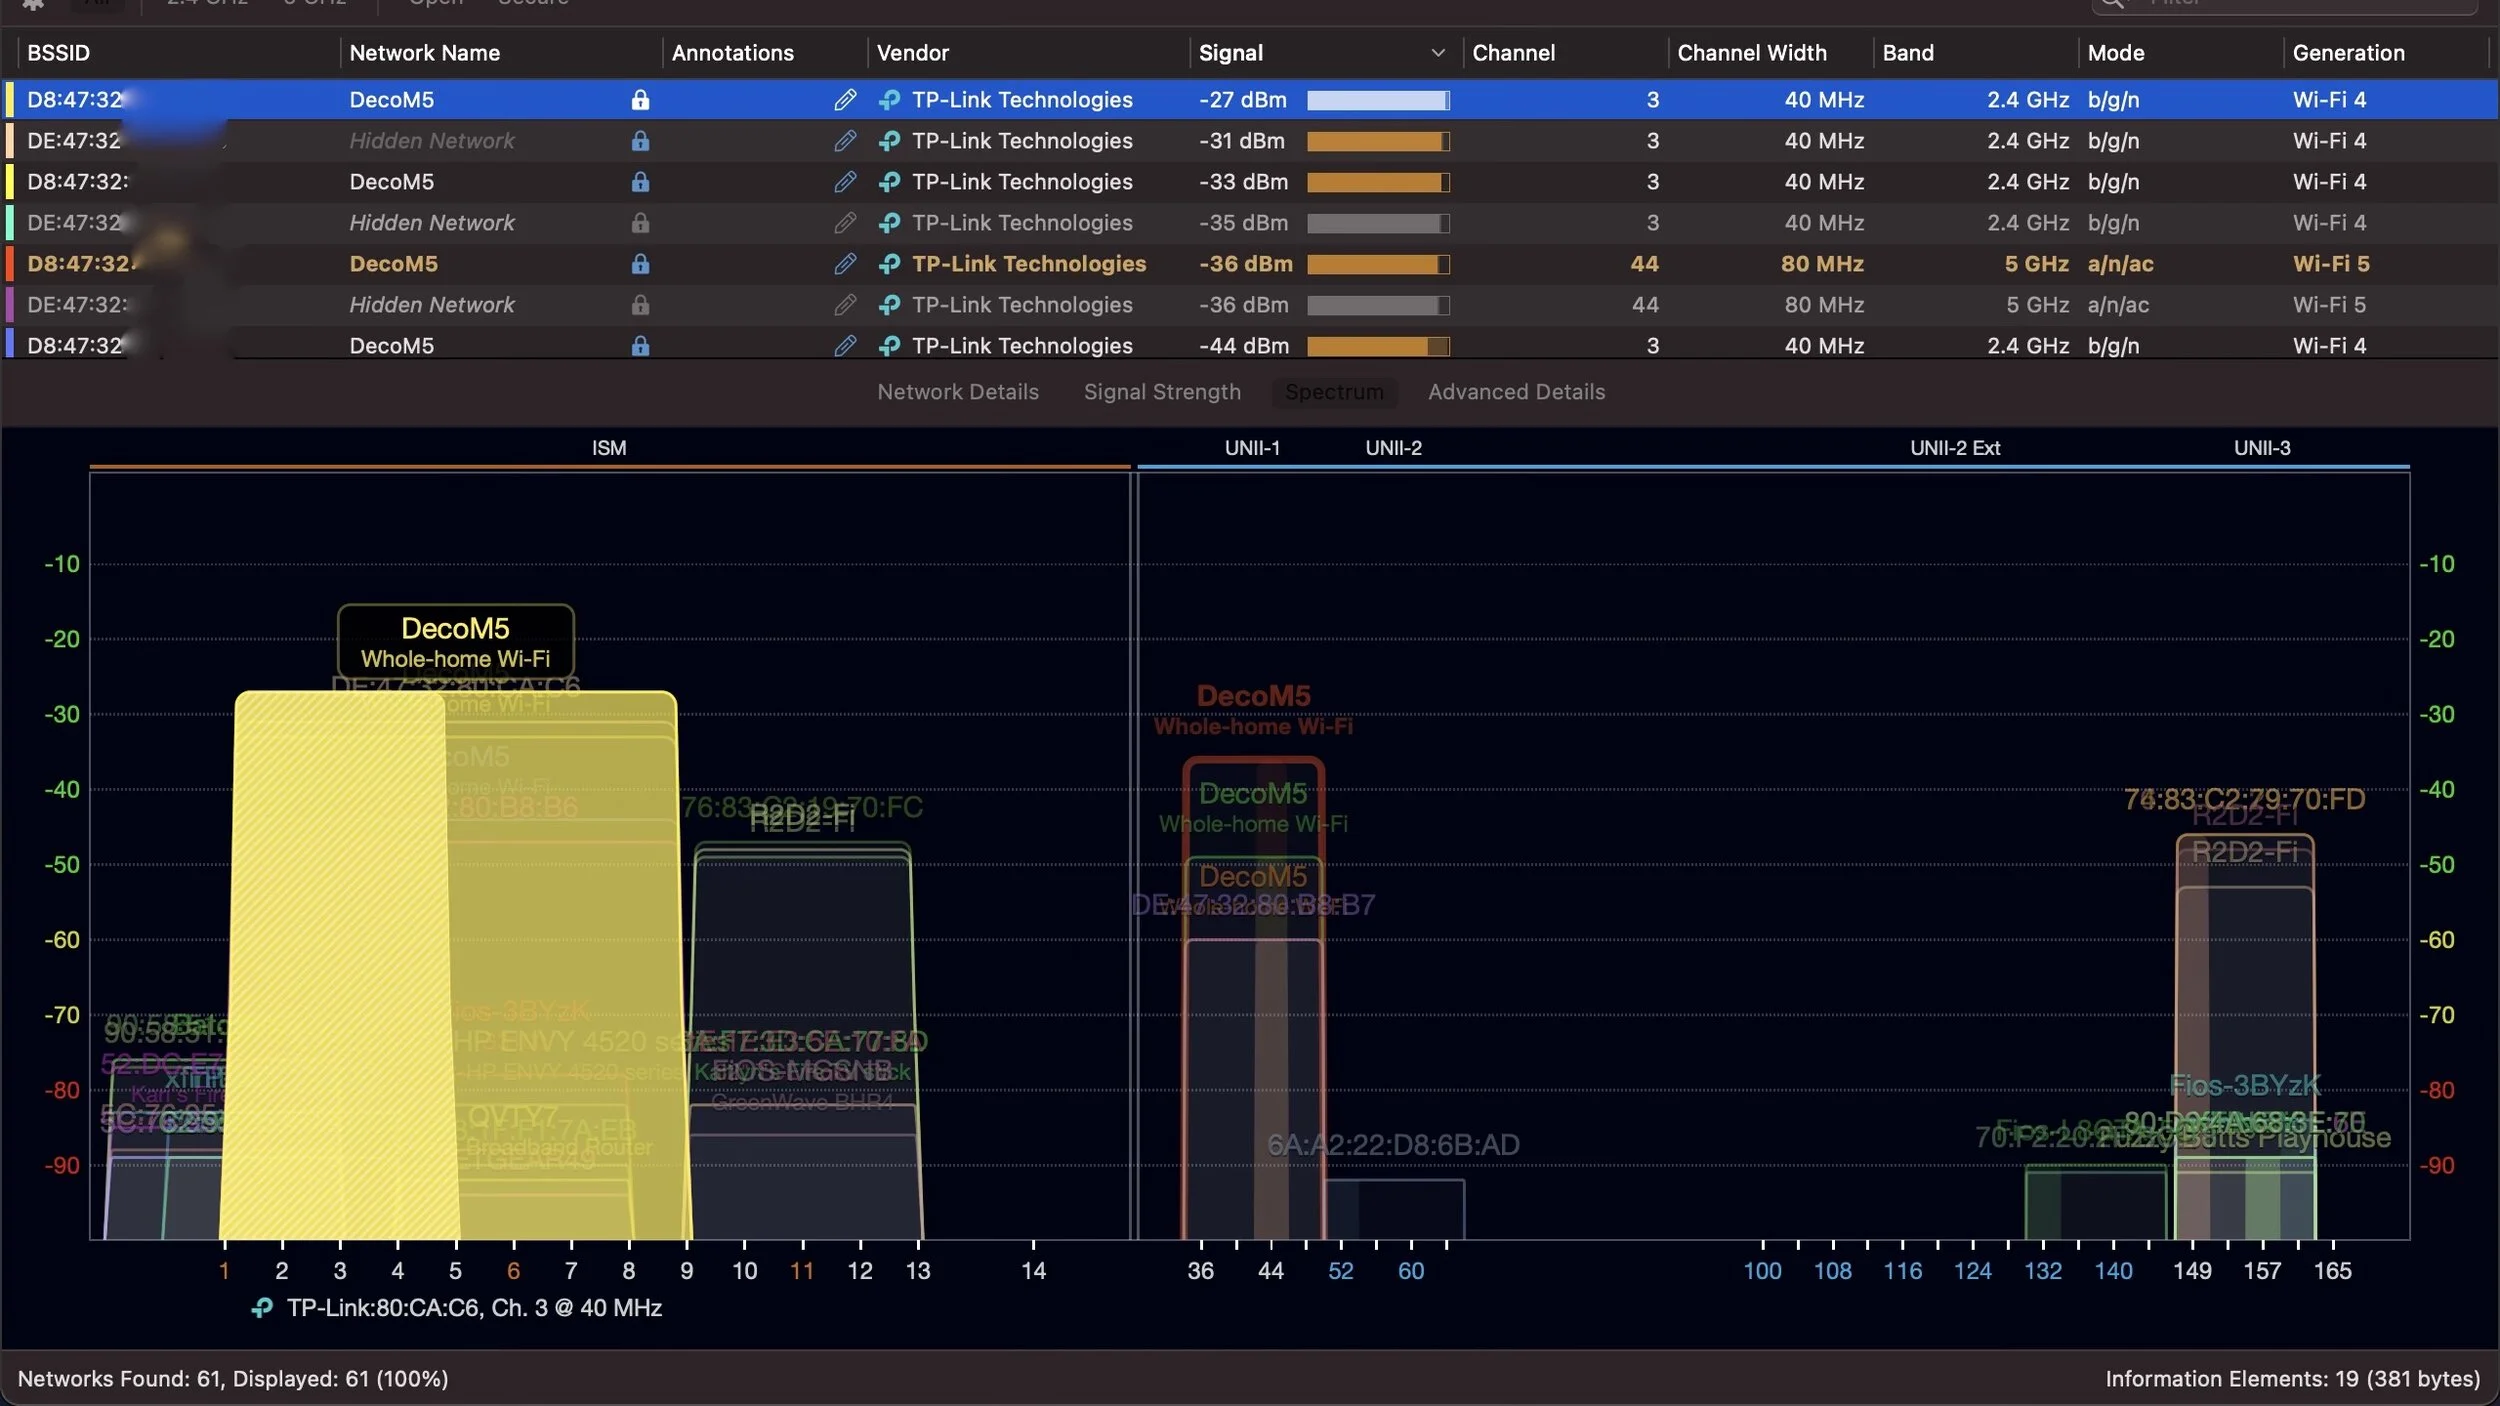Click the pencil icon in the -31 dBm Hidden Network row
2500x1406 pixels.
(845, 141)
